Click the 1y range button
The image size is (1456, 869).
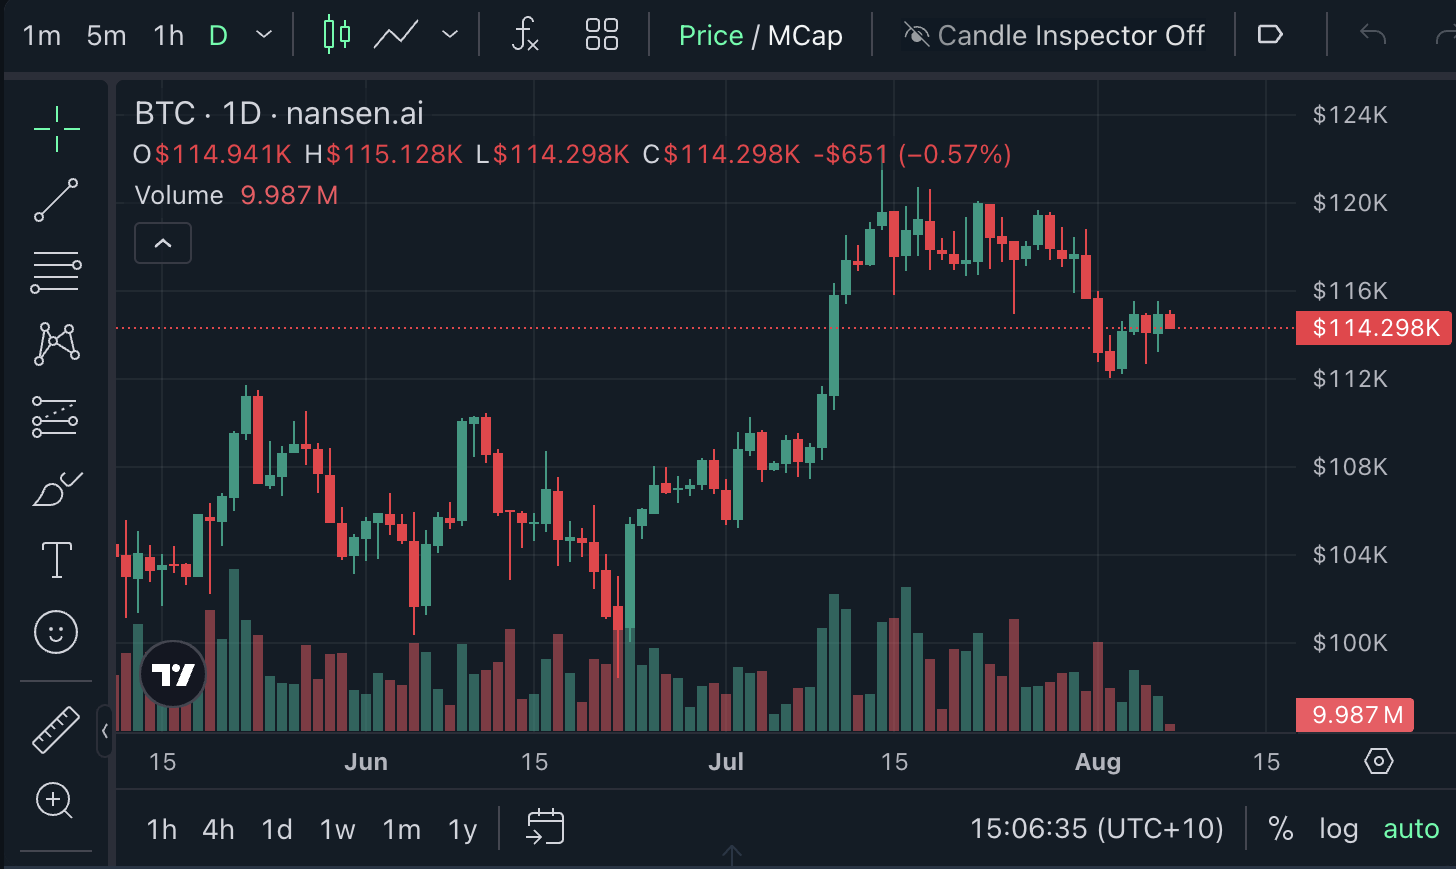(462, 829)
